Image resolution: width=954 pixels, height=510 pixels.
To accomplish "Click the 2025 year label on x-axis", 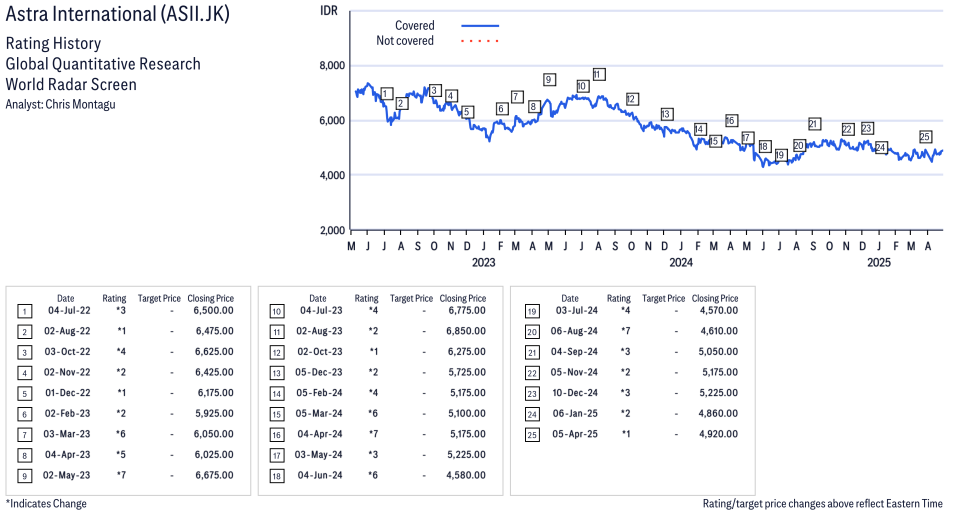I will [x=879, y=262].
